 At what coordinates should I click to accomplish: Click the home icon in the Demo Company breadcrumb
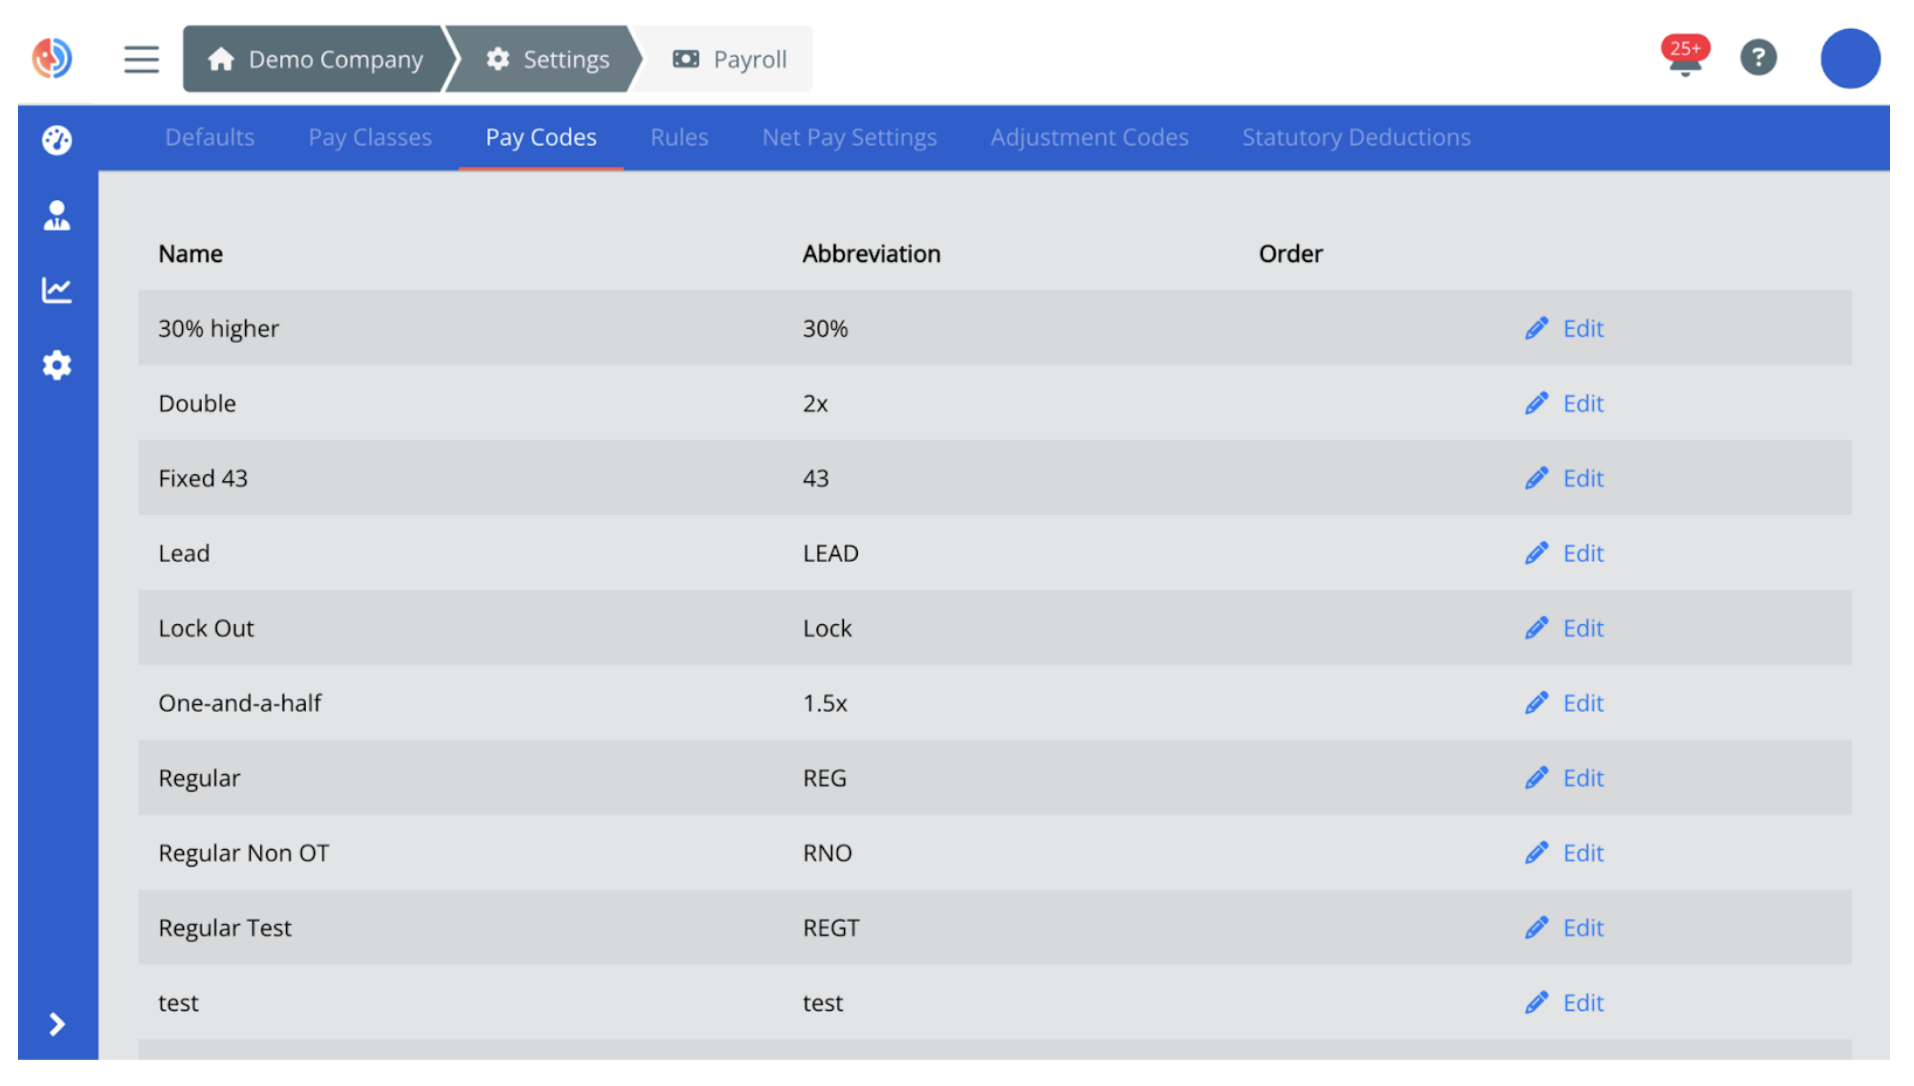(222, 59)
